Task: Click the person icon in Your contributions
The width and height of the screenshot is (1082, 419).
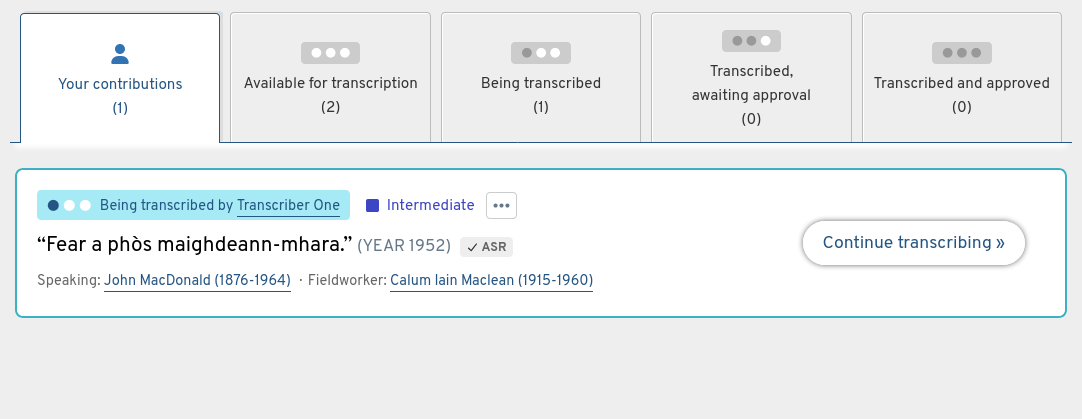Action: 120,53
